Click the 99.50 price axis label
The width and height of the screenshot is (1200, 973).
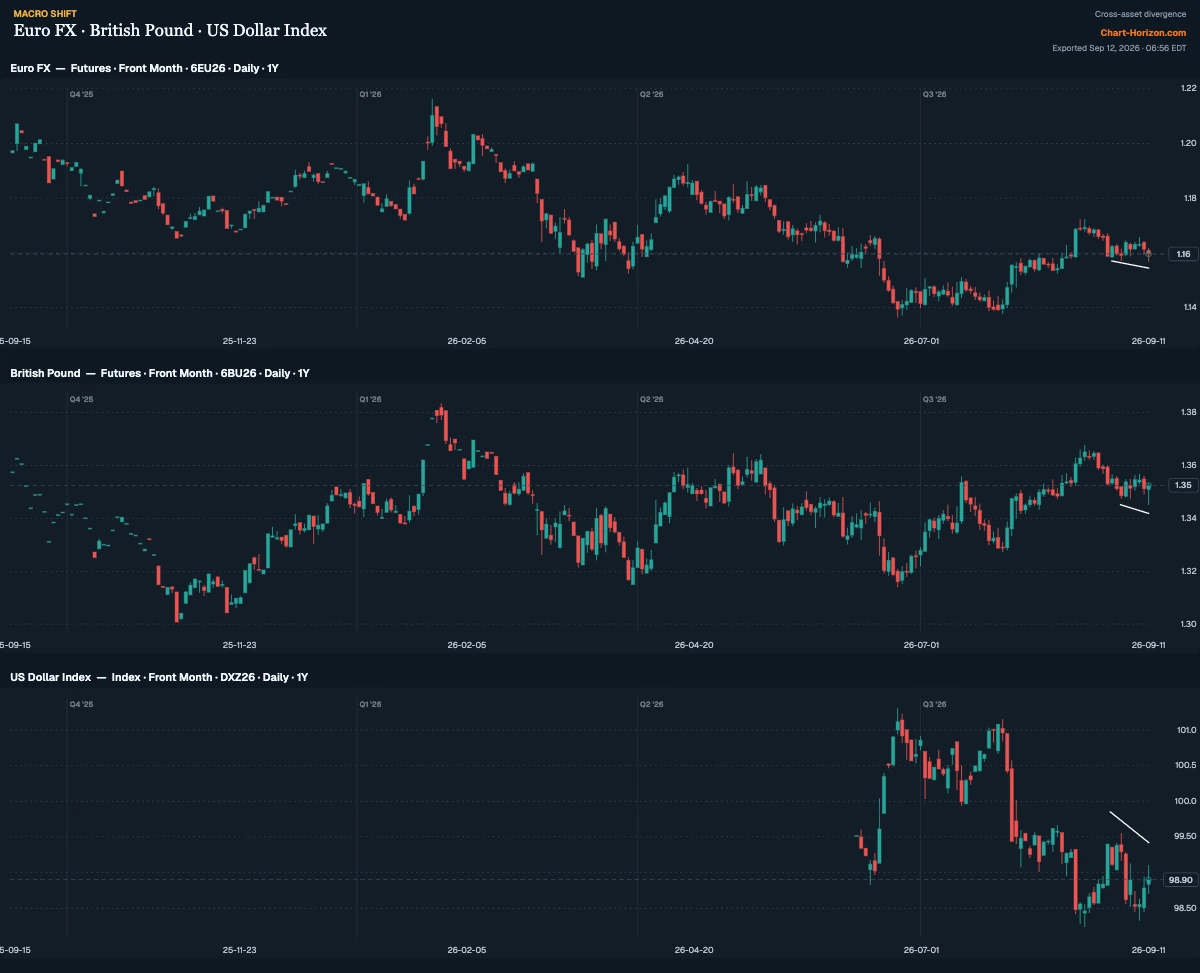[x=1186, y=836]
